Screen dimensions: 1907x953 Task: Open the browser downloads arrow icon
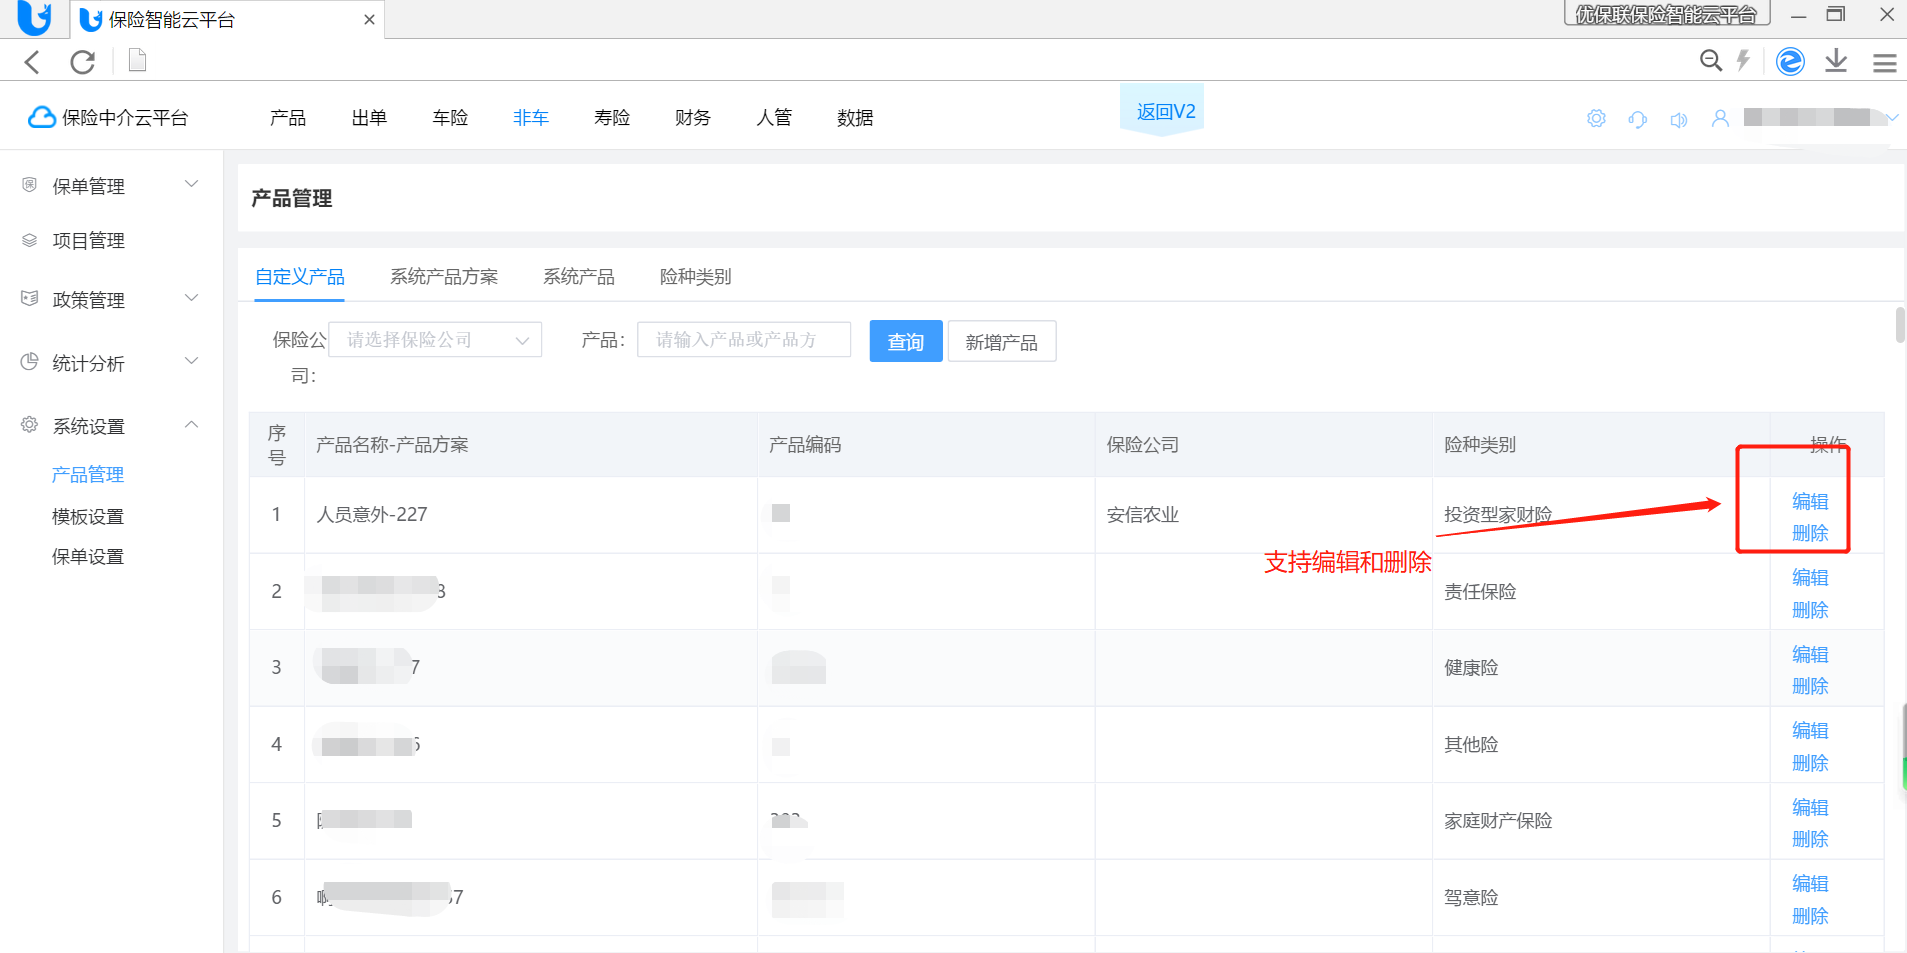[1836, 61]
